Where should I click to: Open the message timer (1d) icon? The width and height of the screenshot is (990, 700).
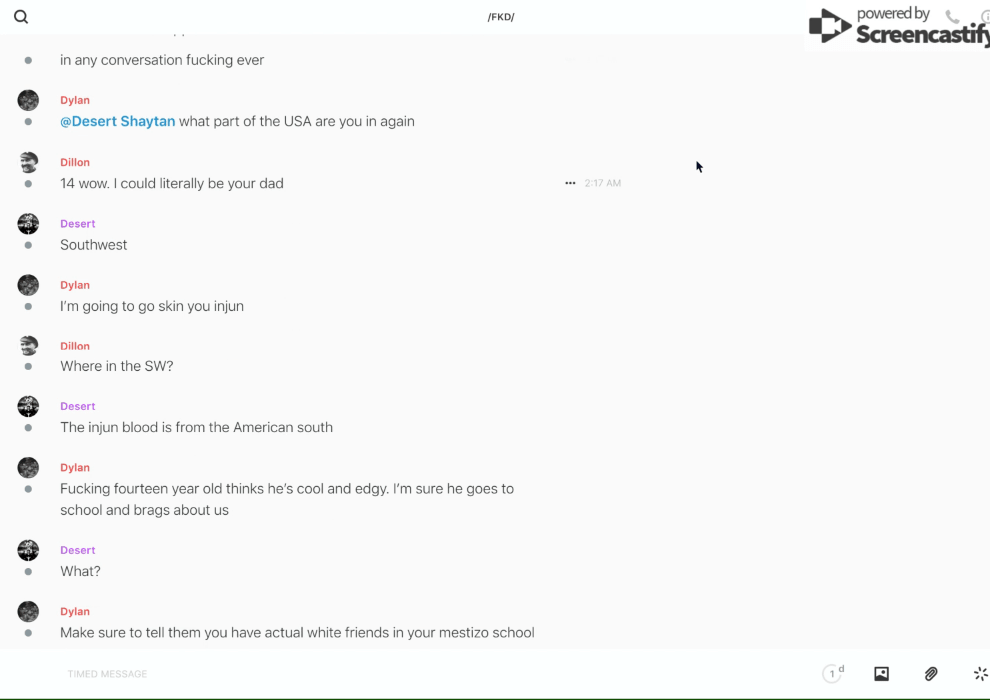[x=833, y=674]
